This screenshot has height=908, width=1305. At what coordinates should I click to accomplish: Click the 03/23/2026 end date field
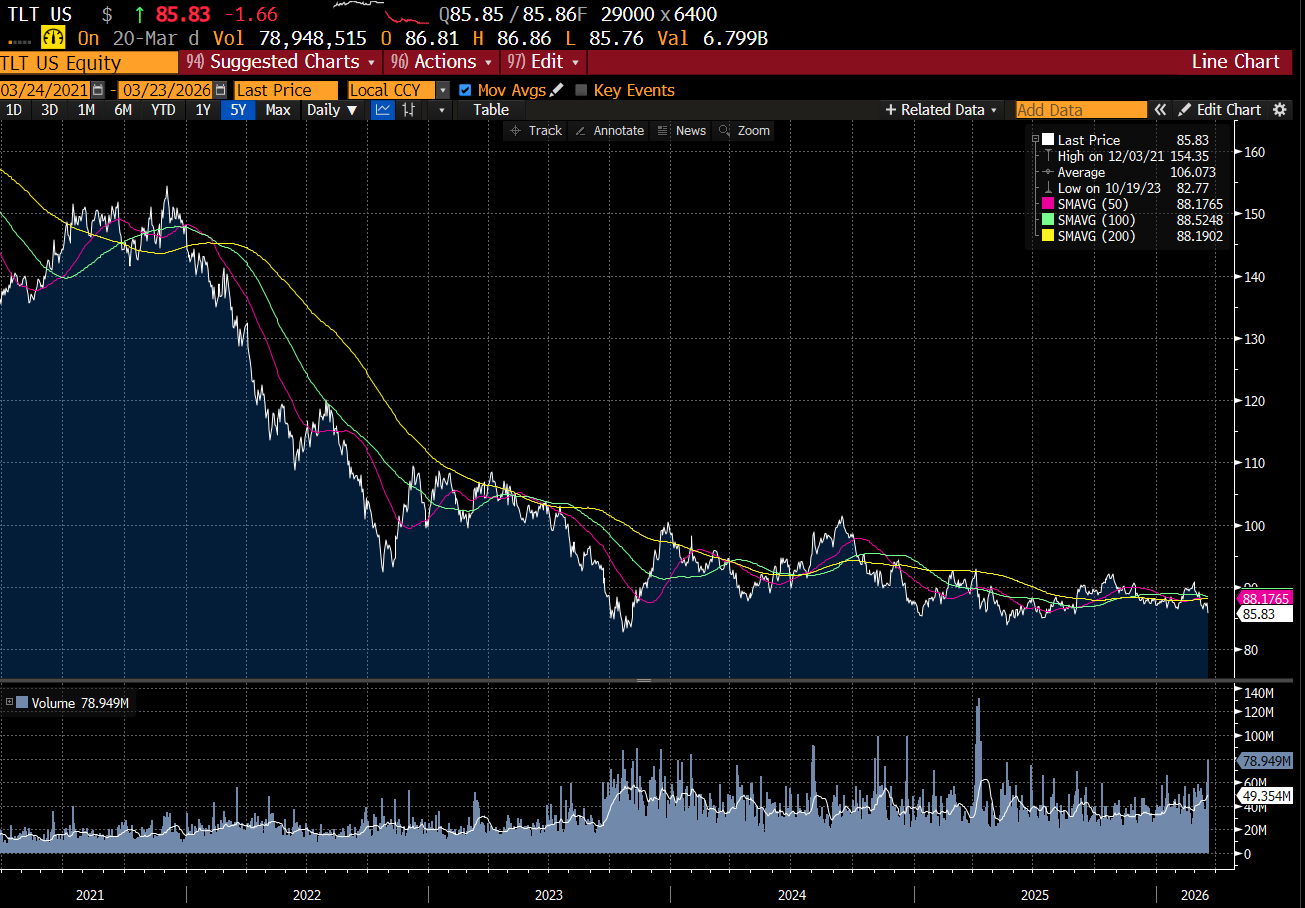166,90
